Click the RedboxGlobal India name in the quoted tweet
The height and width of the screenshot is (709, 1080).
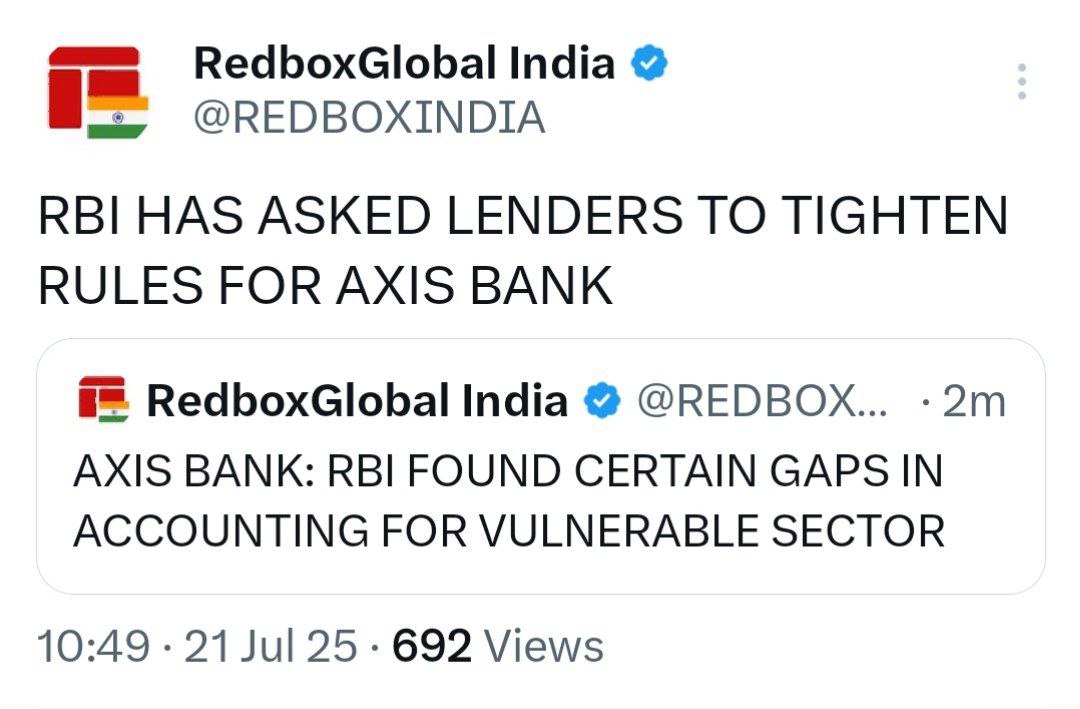357,402
